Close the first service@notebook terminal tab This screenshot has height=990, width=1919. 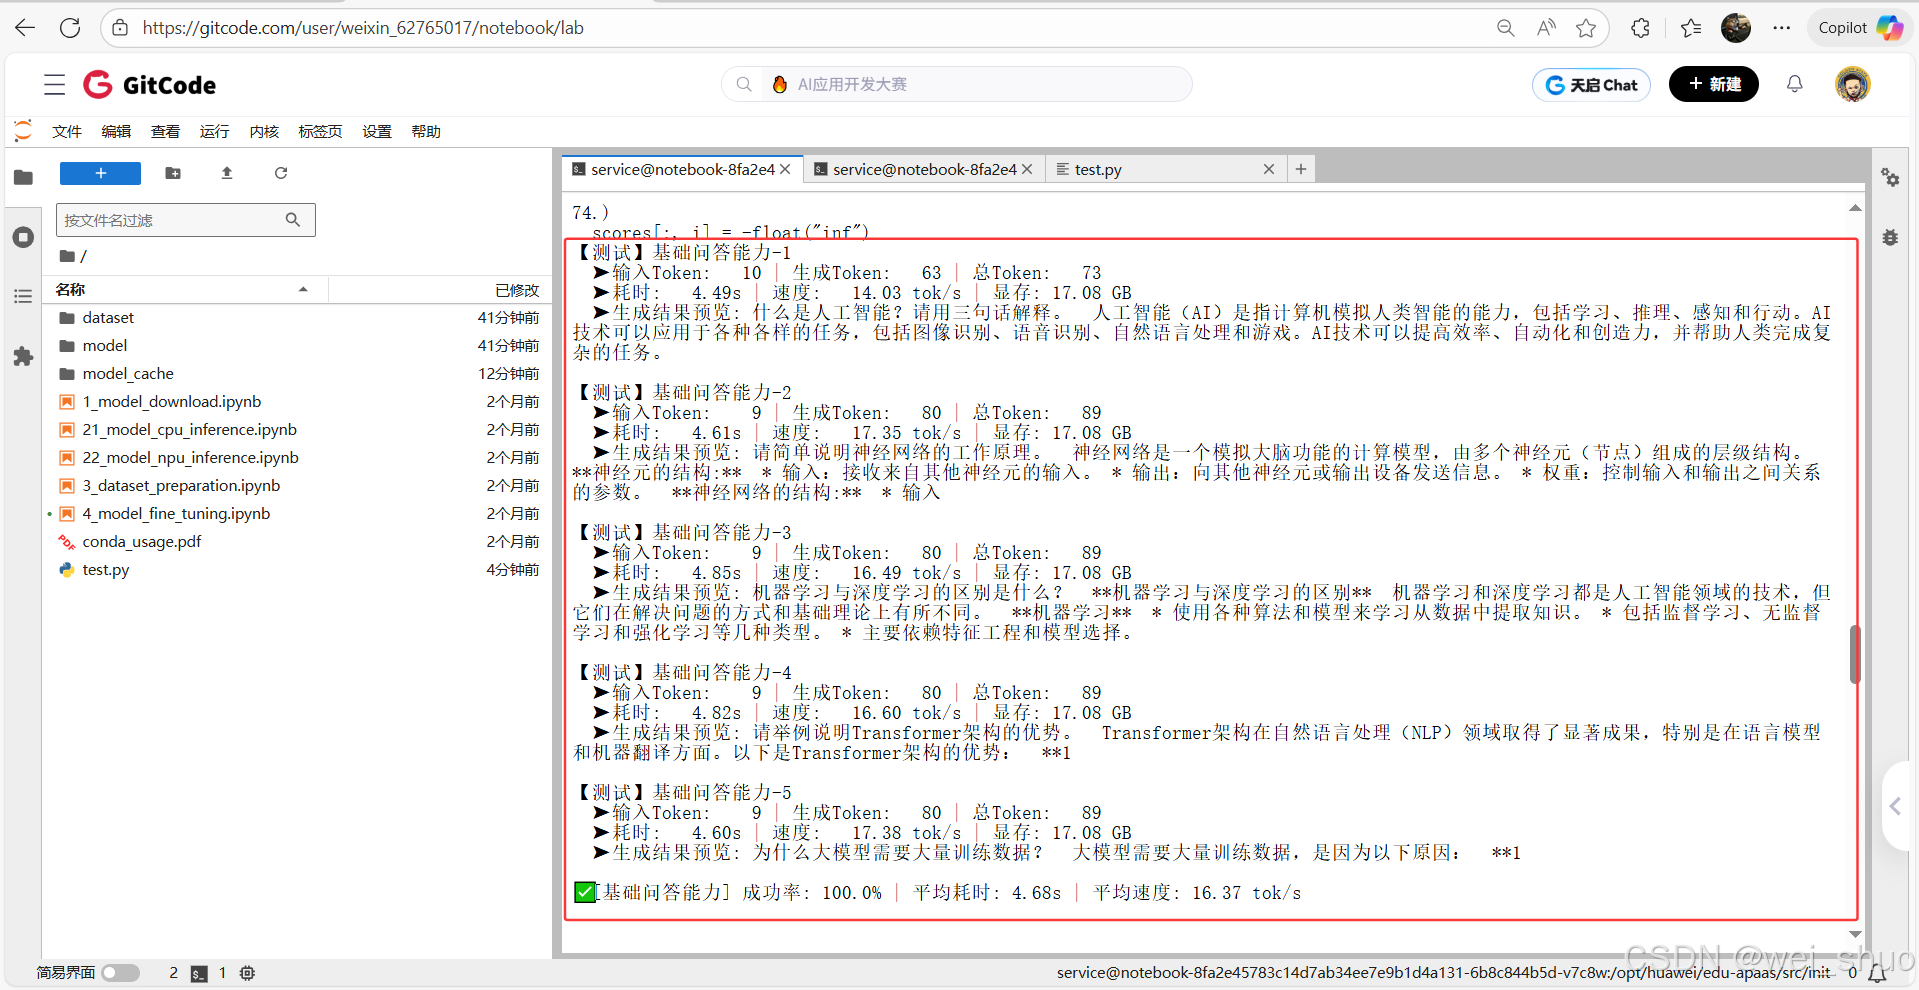pyautogui.click(x=786, y=170)
